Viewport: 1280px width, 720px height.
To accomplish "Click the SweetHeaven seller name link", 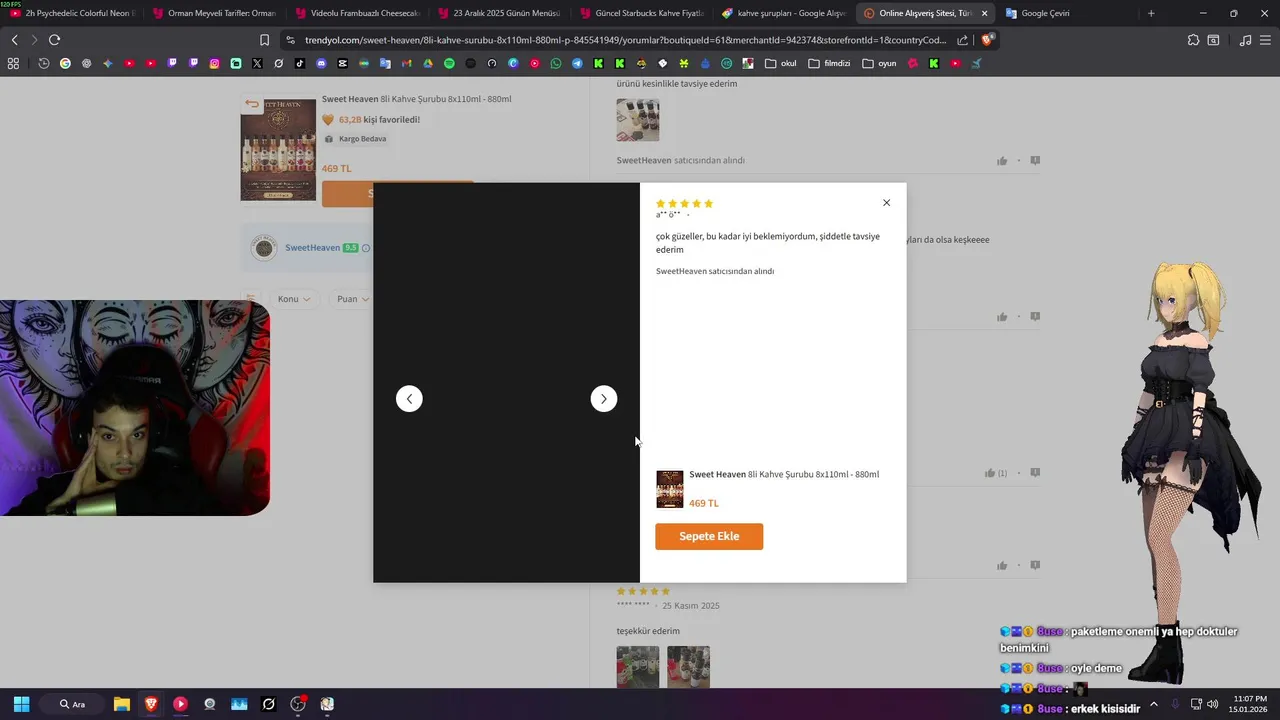I will point(312,247).
